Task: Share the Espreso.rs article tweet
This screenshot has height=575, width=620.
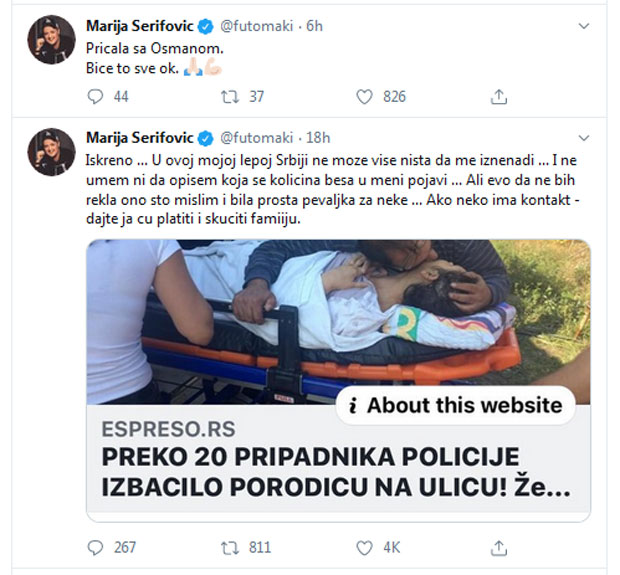Action: tap(499, 547)
